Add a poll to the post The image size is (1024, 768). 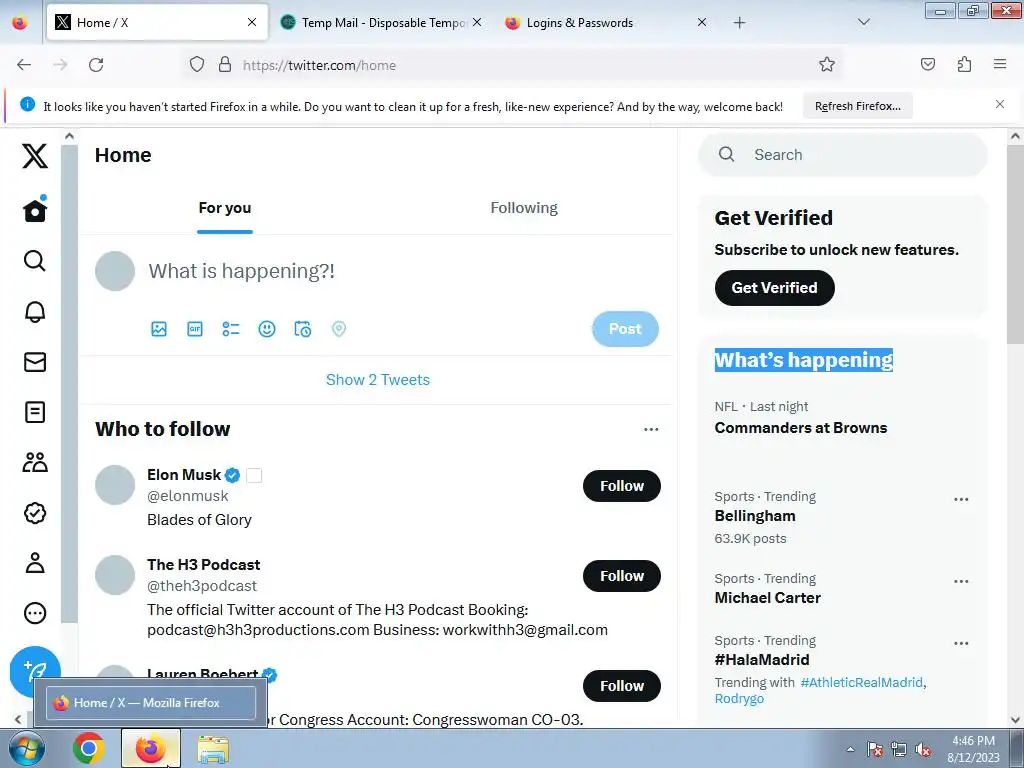[x=231, y=328]
